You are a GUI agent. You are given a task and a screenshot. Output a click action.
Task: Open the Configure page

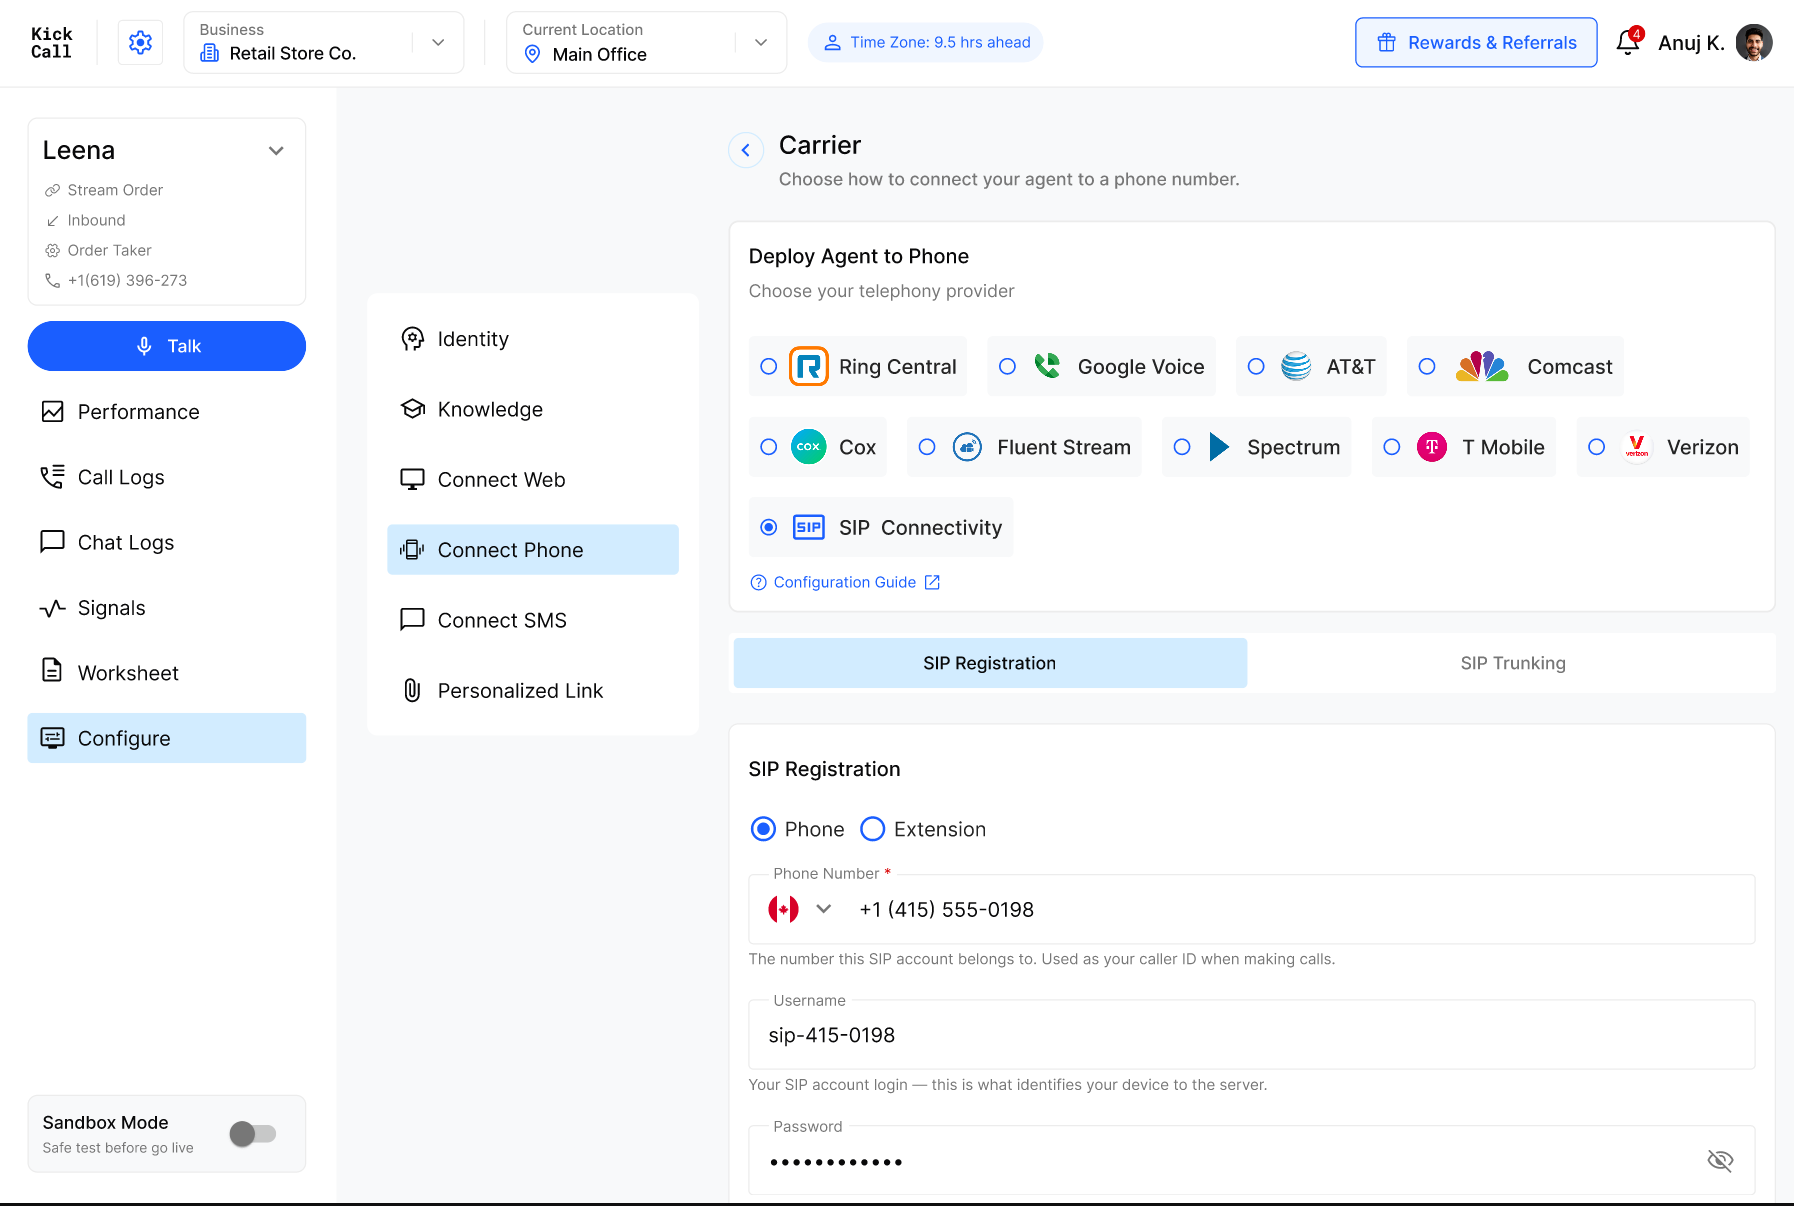167,738
